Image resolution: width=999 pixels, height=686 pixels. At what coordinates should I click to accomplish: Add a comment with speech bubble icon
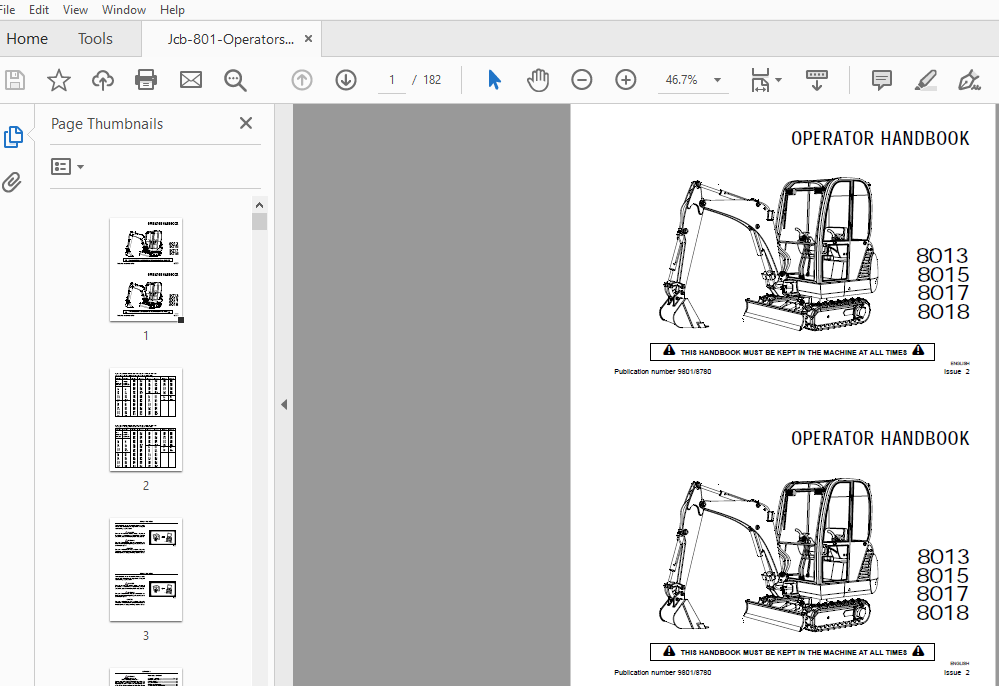(x=881, y=80)
